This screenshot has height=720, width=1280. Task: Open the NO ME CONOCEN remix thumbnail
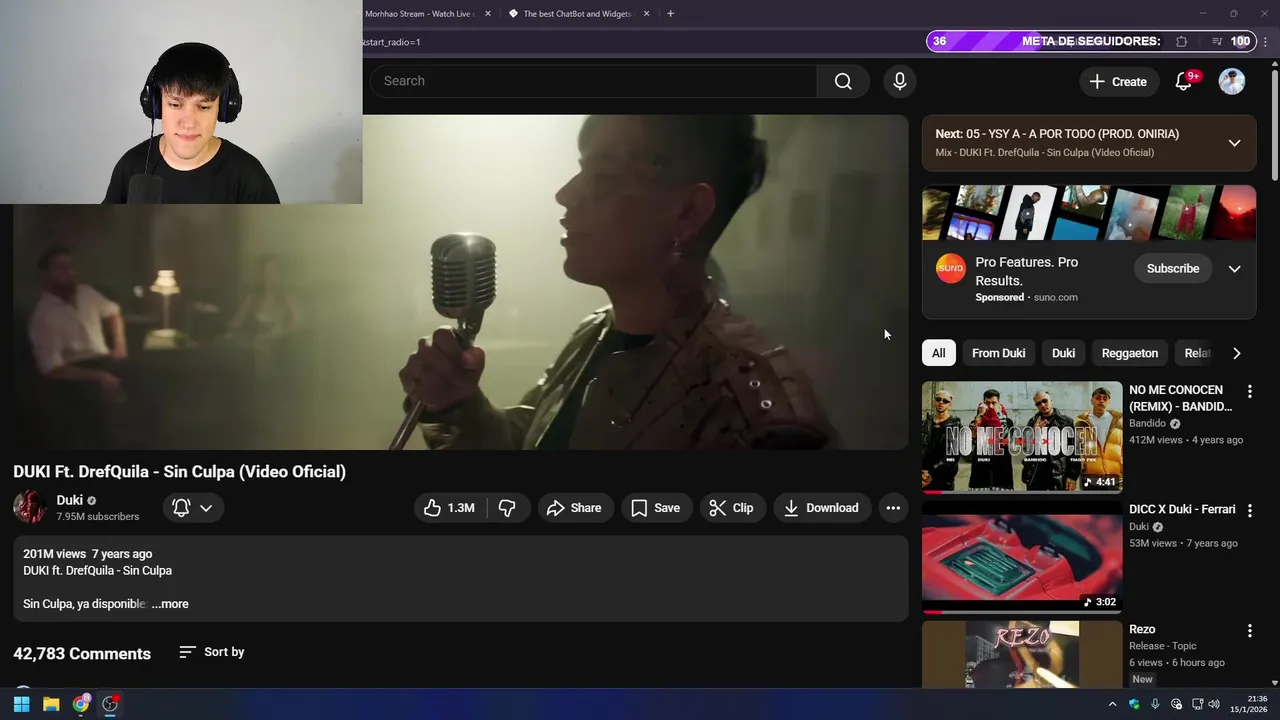(x=1022, y=437)
